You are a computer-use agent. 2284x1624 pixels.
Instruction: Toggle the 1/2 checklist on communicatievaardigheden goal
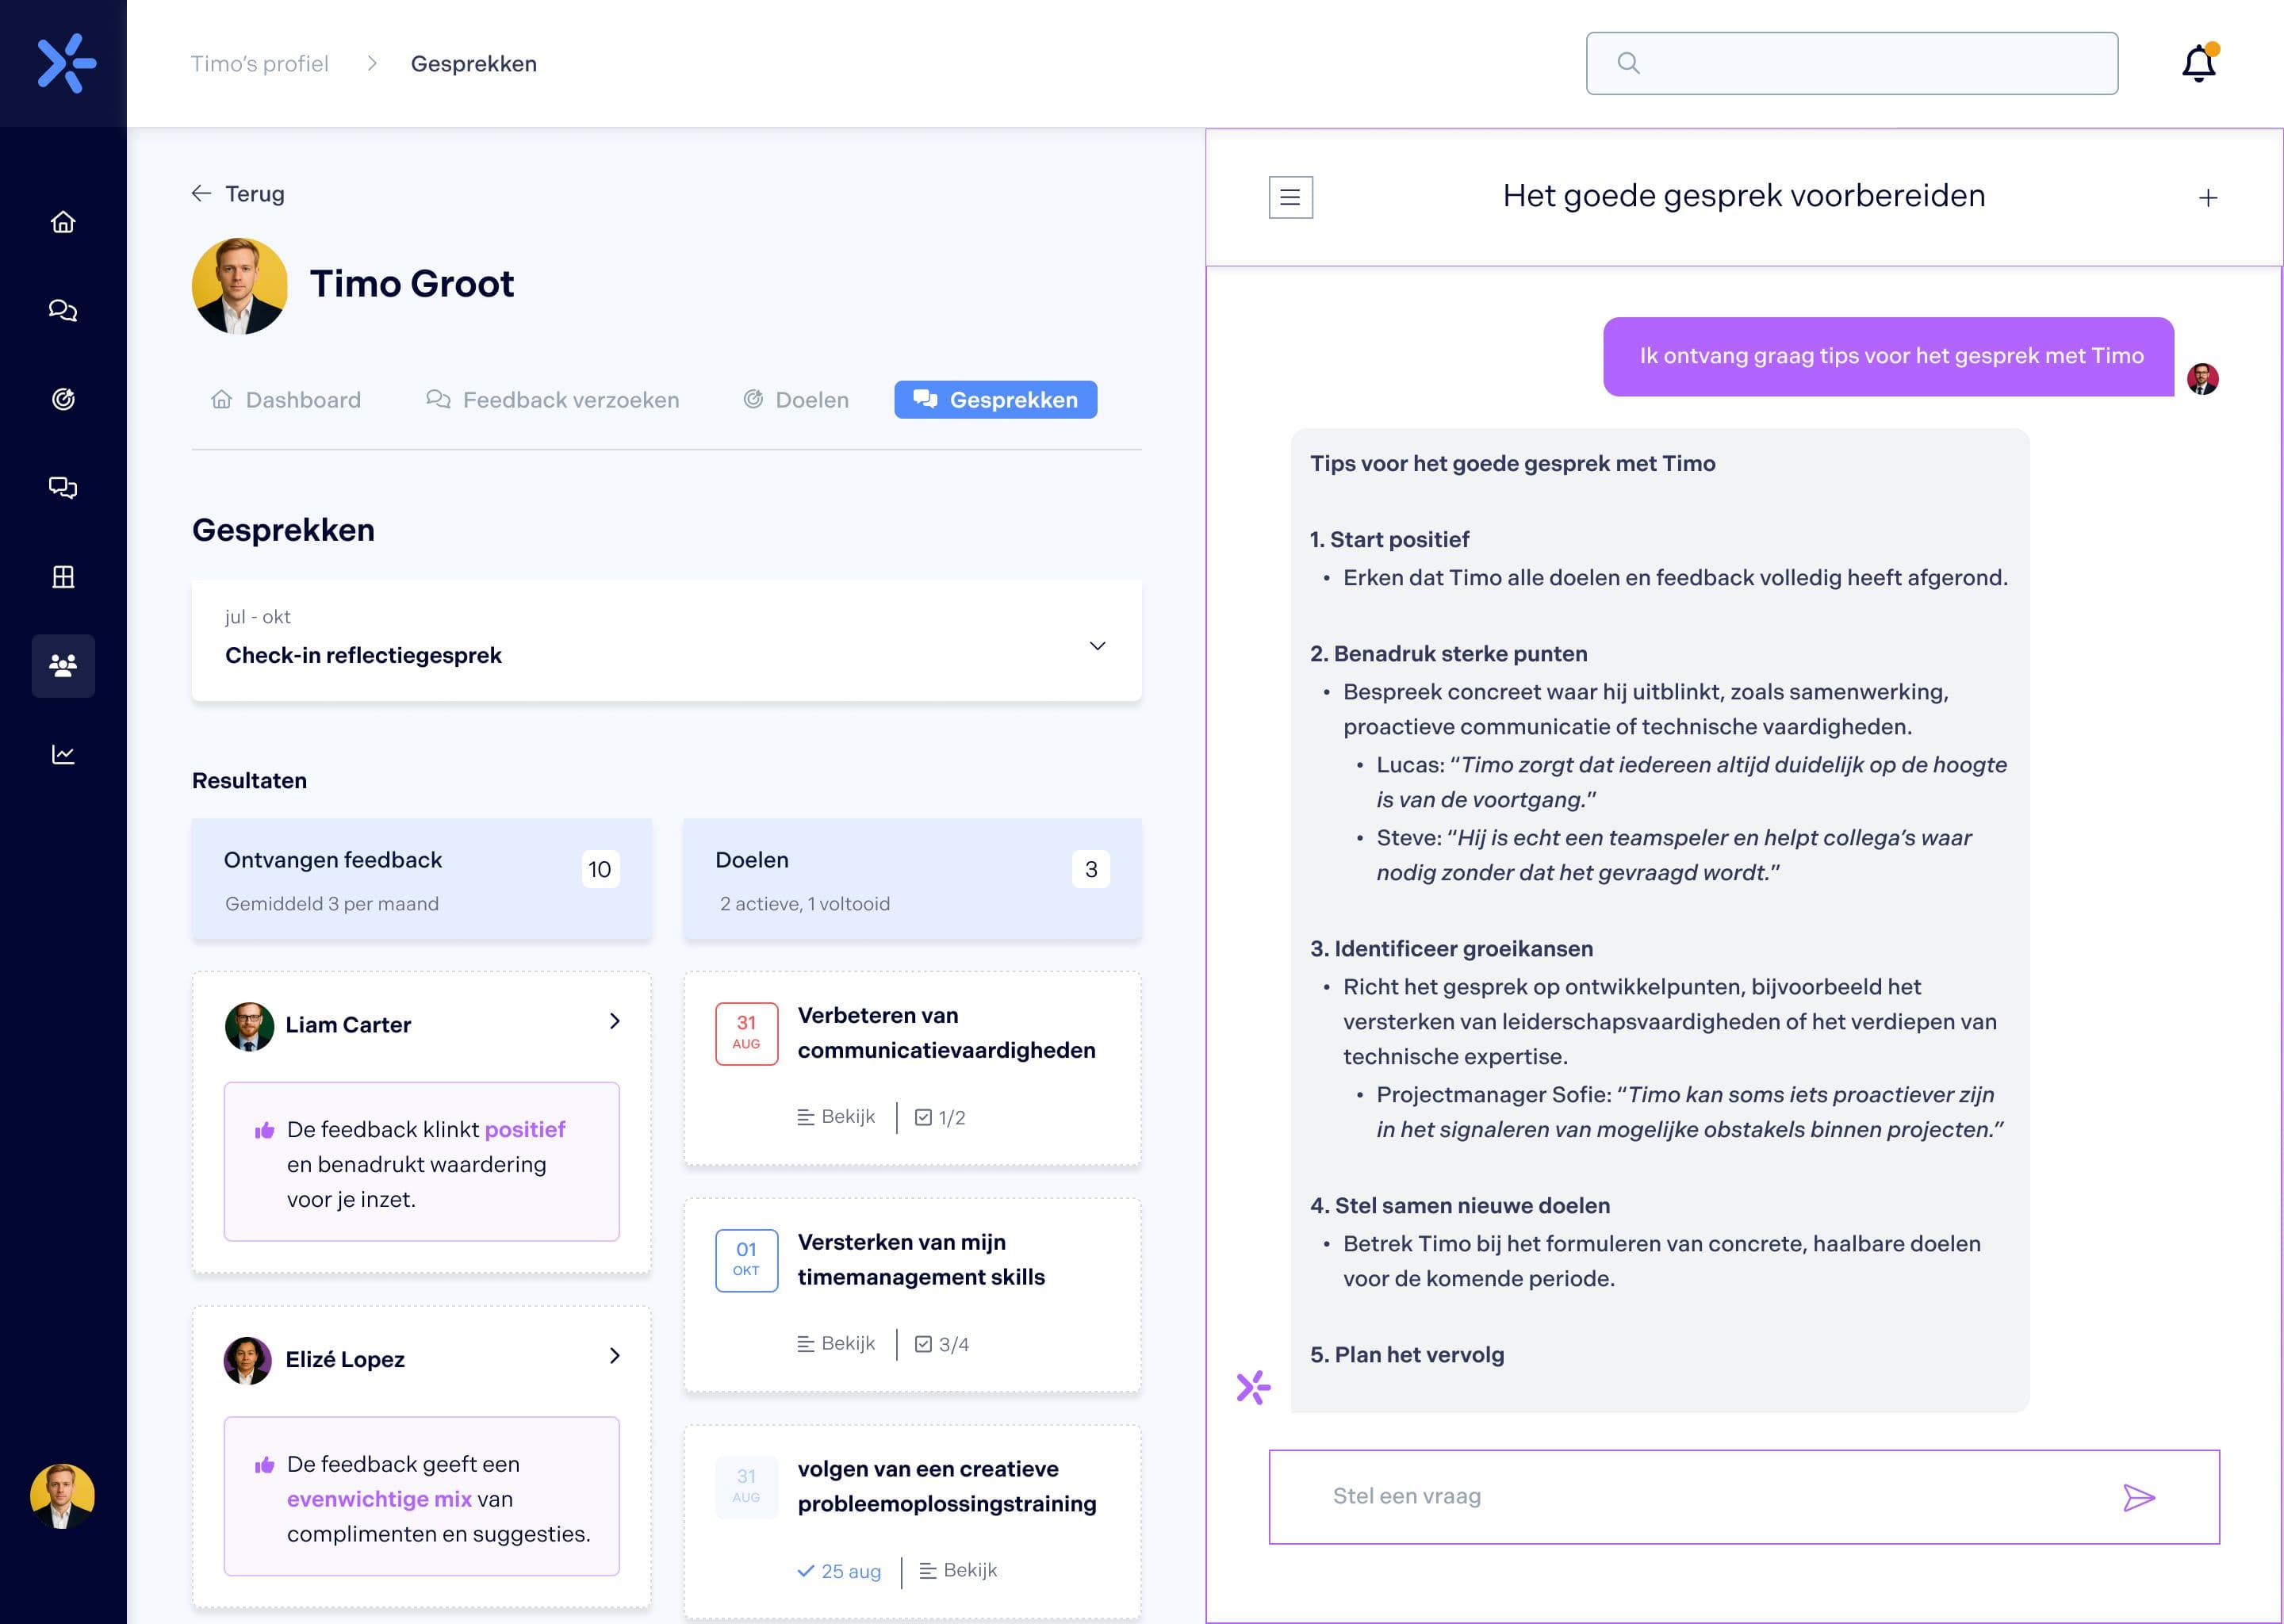coord(940,1117)
